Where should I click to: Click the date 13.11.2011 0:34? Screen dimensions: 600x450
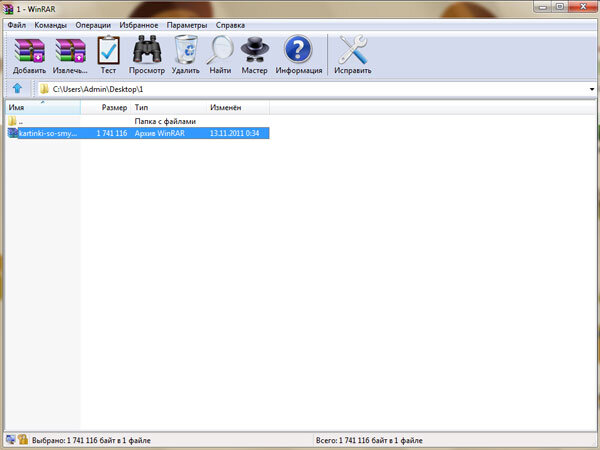click(x=235, y=133)
